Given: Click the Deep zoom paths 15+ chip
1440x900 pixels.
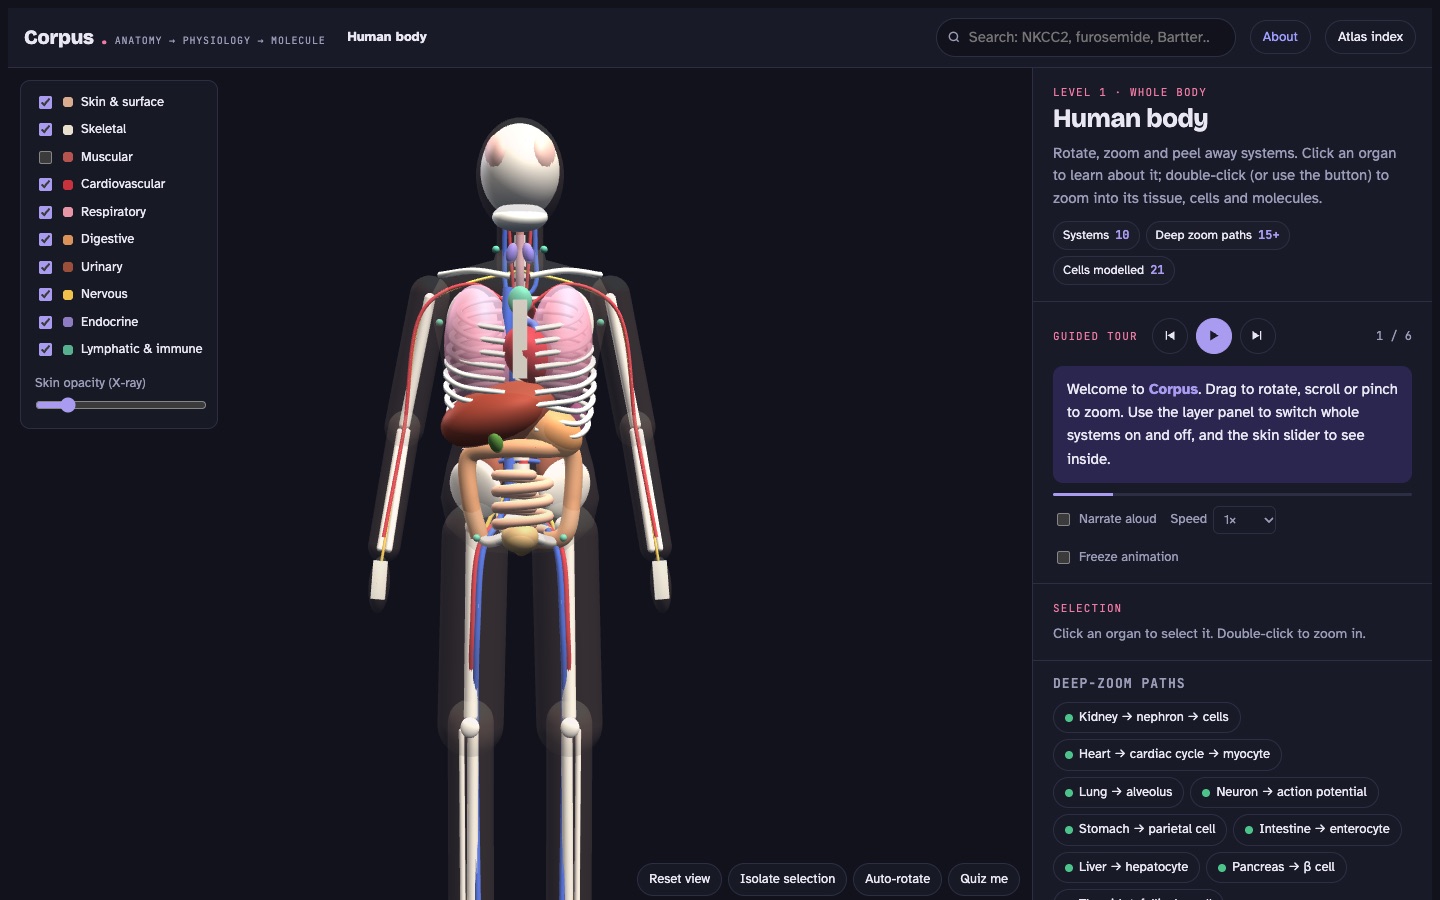Looking at the screenshot, I should [1217, 235].
